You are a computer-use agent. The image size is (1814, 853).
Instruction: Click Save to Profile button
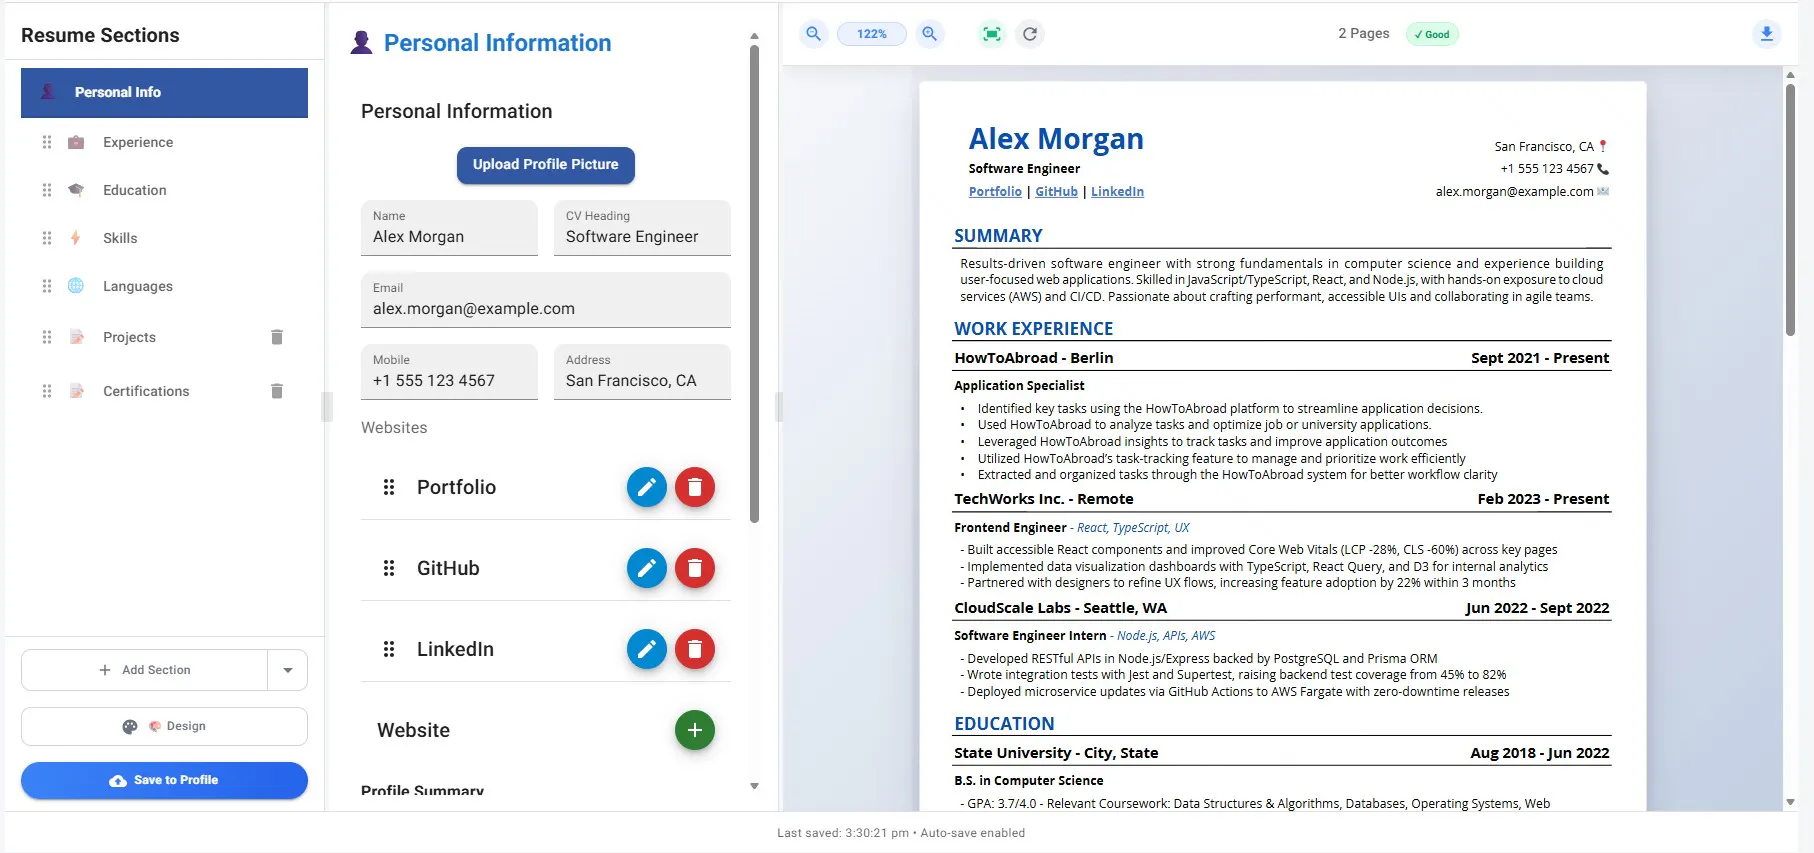164,780
